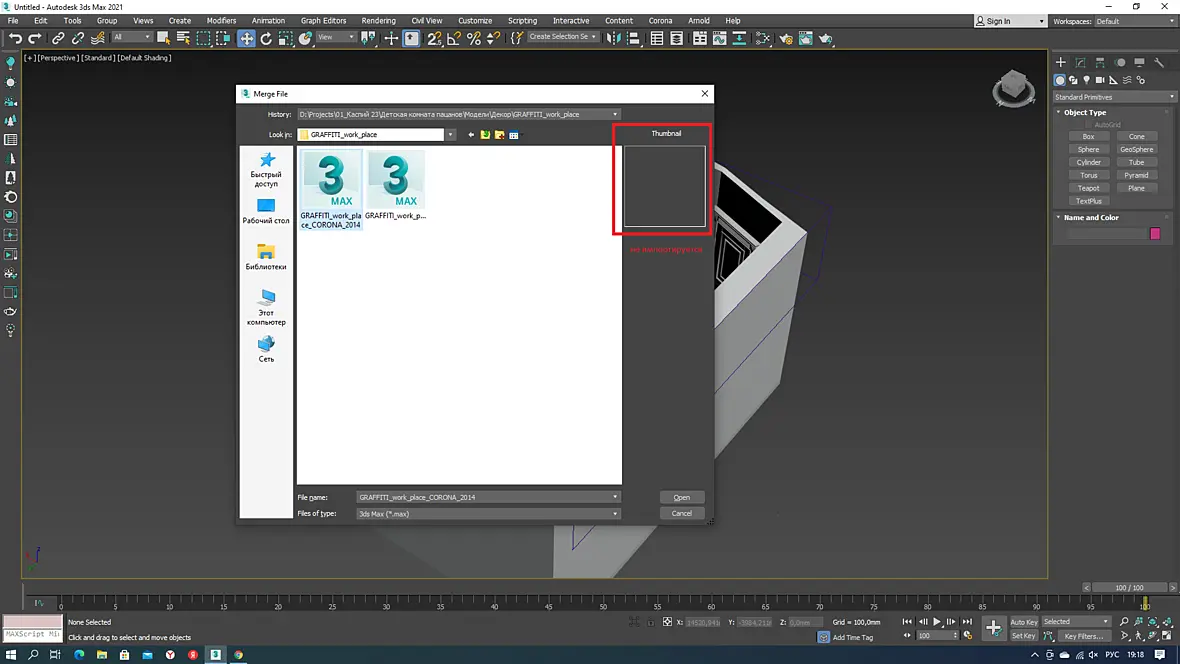Open Standard Primitives dropdown

(x=1114, y=97)
